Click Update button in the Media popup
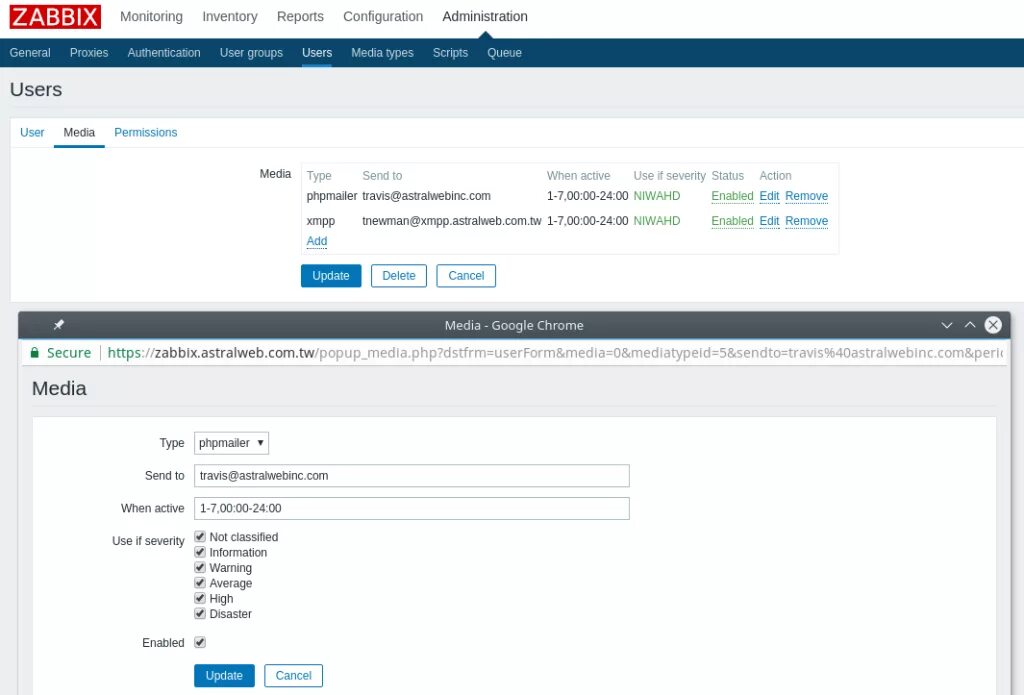 pyautogui.click(x=224, y=675)
